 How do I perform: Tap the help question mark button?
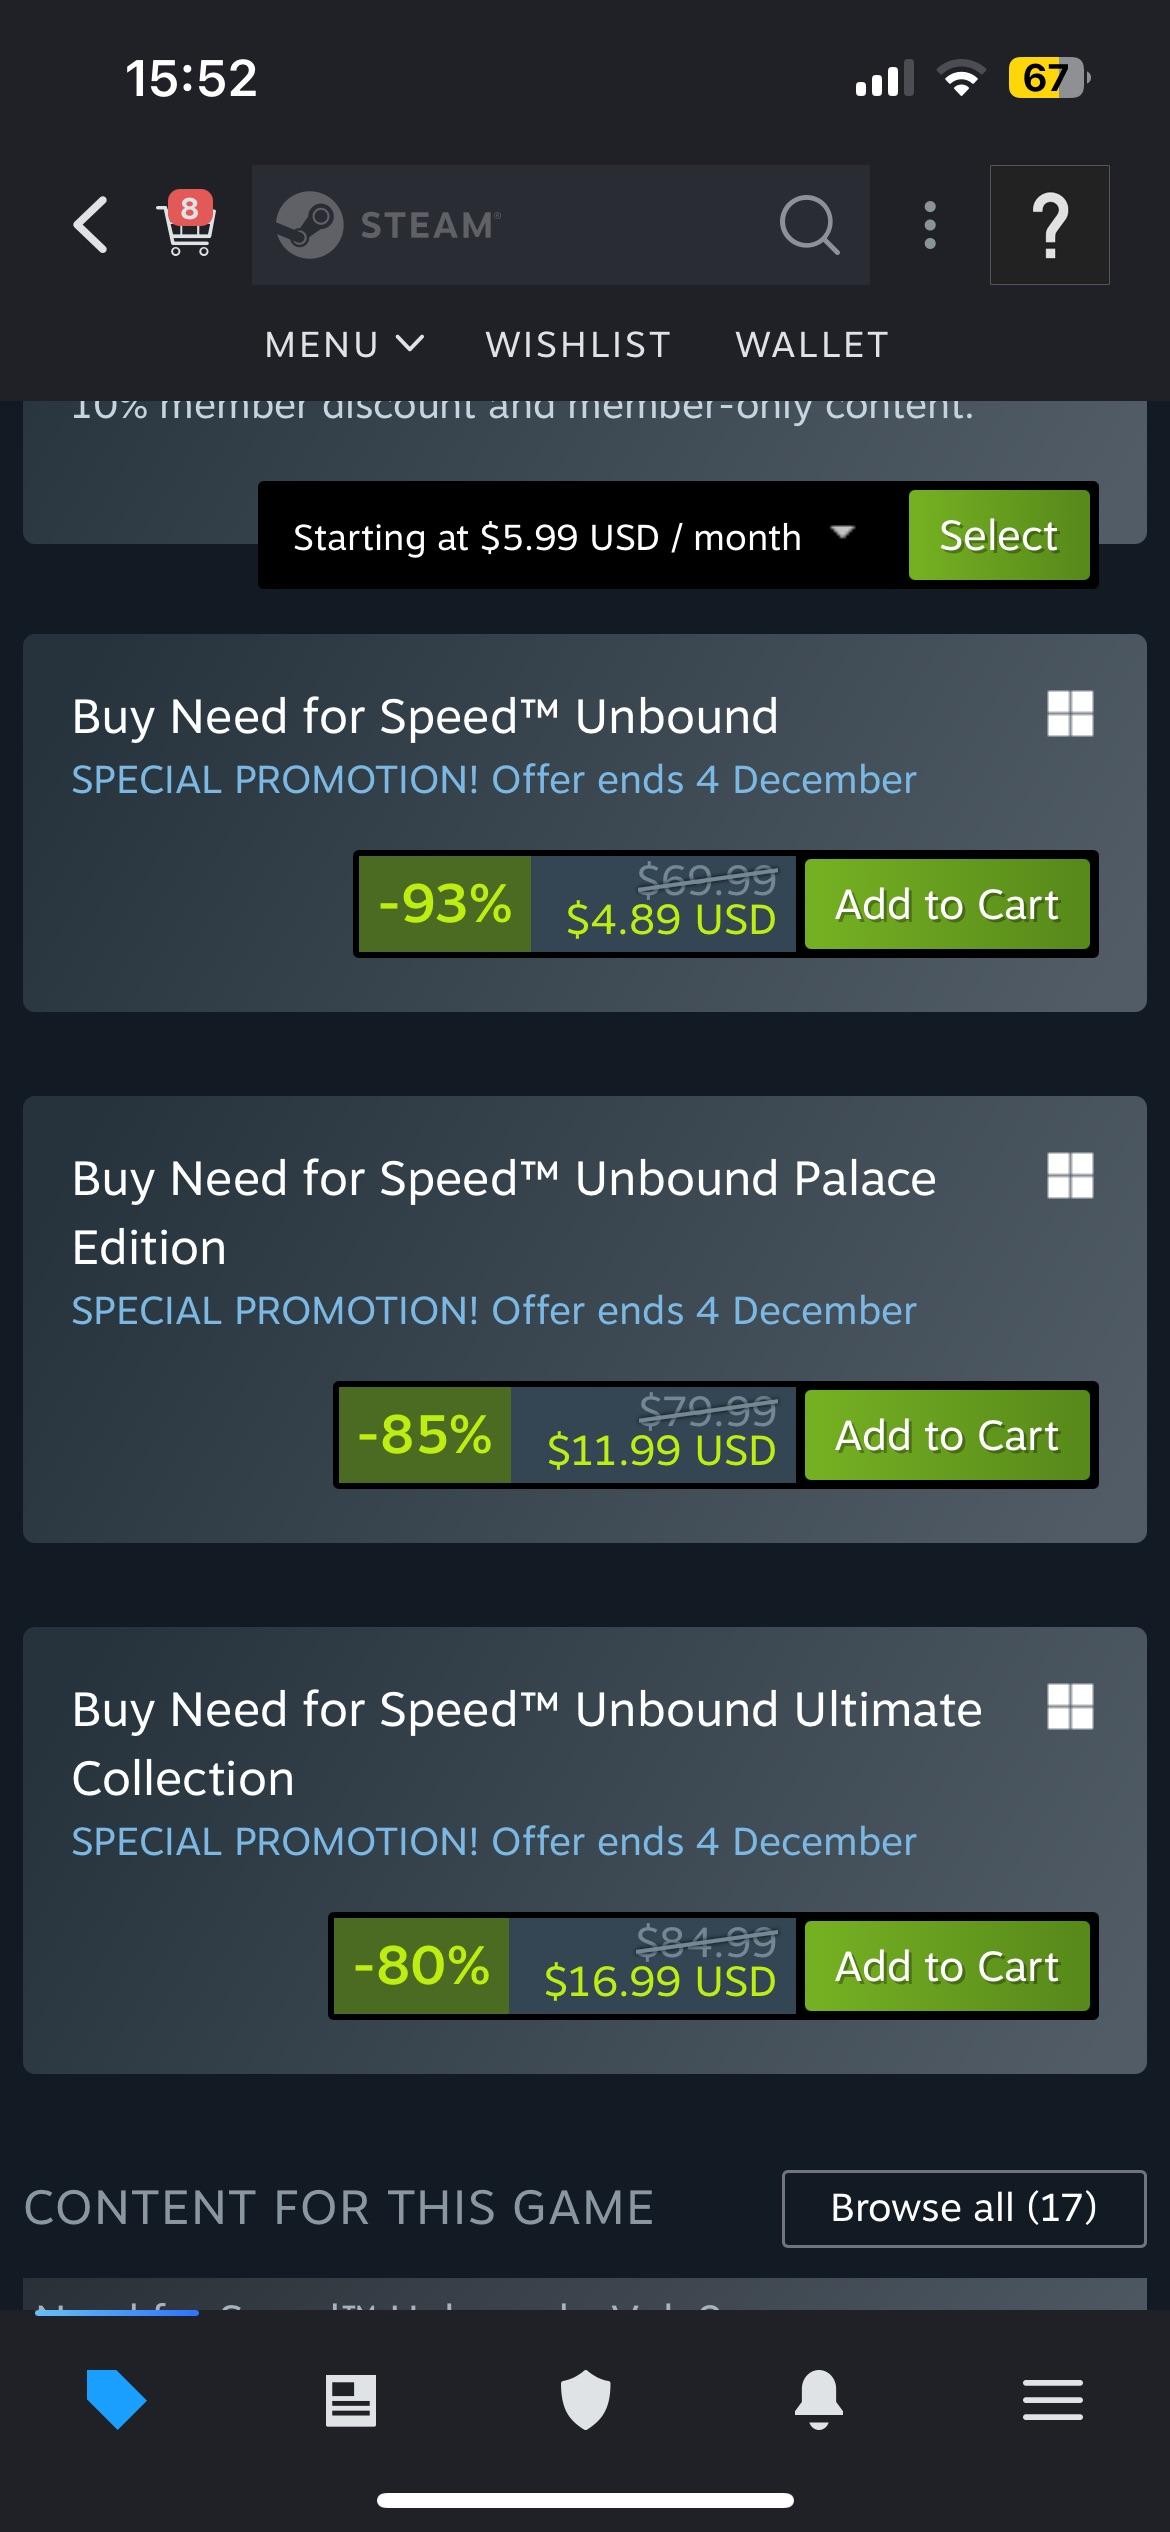click(1049, 225)
